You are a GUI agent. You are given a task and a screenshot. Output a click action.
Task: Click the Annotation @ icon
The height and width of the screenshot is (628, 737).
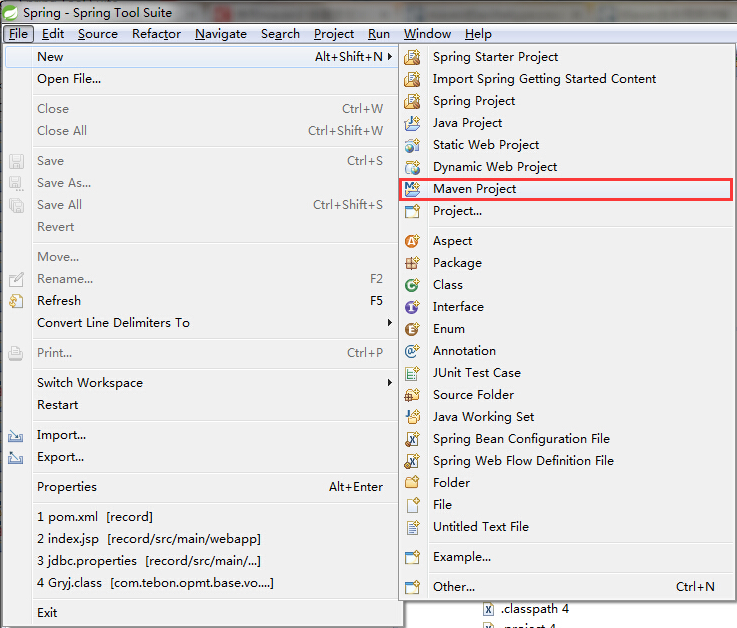click(412, 351)
